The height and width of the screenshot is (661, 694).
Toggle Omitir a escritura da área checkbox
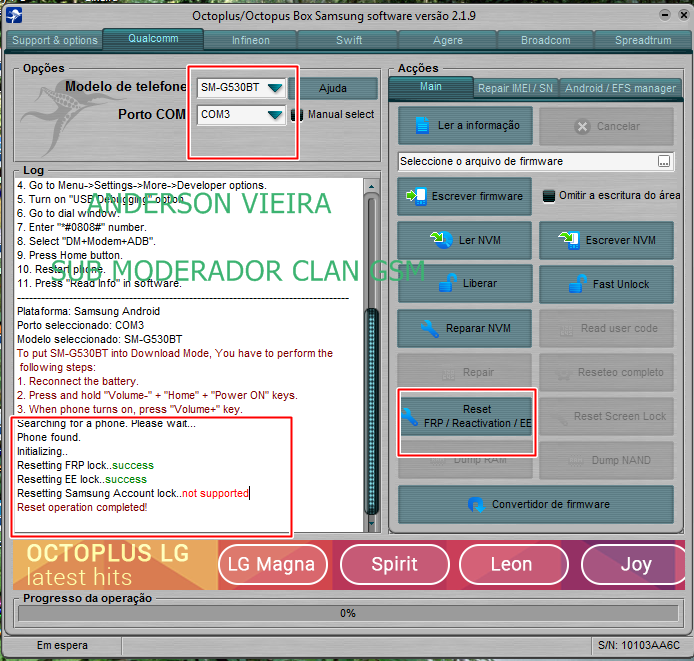(x=549, y=196)
